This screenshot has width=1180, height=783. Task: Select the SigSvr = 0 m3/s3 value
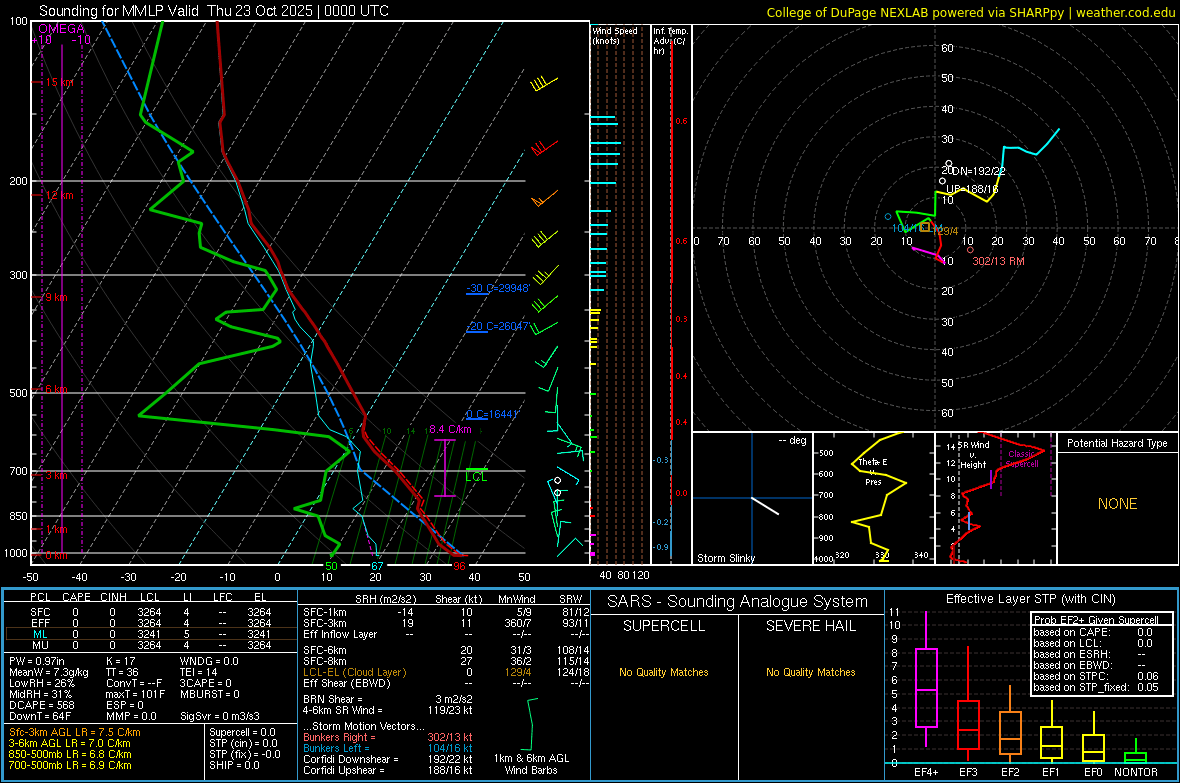tap(220, 716)
